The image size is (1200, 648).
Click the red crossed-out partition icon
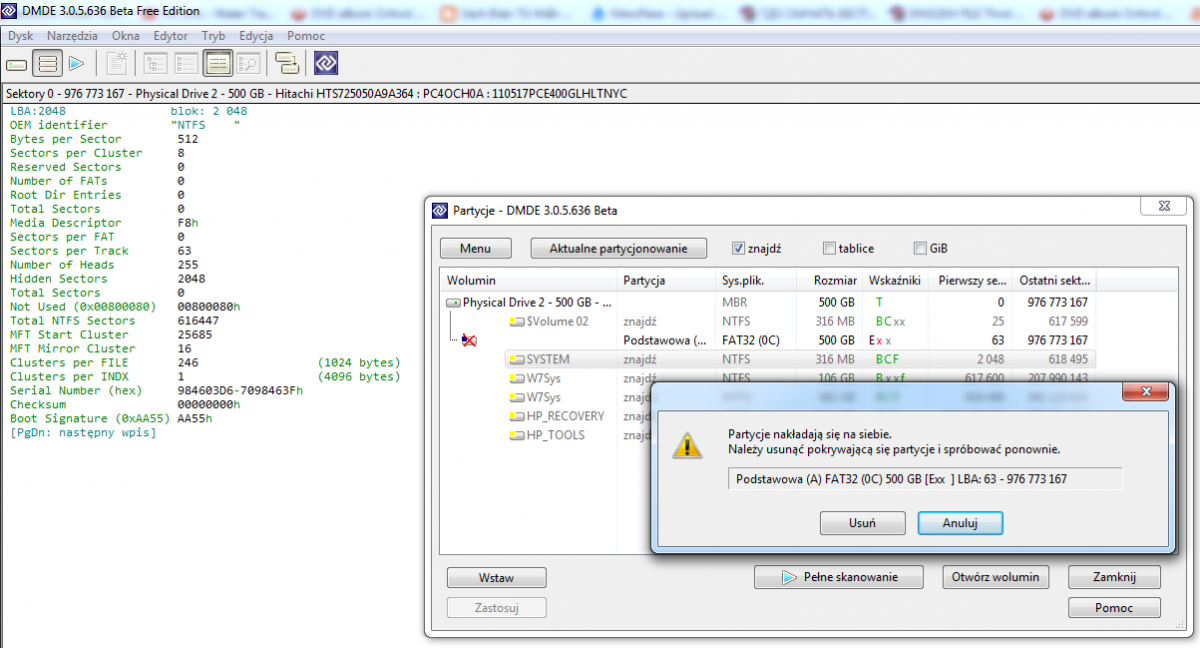click(467, 341)
